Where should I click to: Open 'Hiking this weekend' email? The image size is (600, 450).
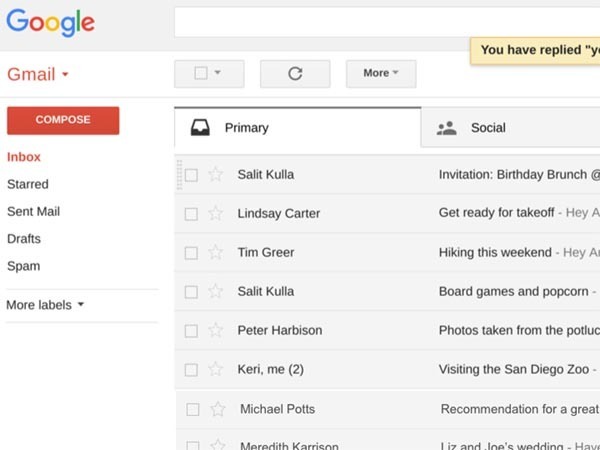(x=495, y=252)
